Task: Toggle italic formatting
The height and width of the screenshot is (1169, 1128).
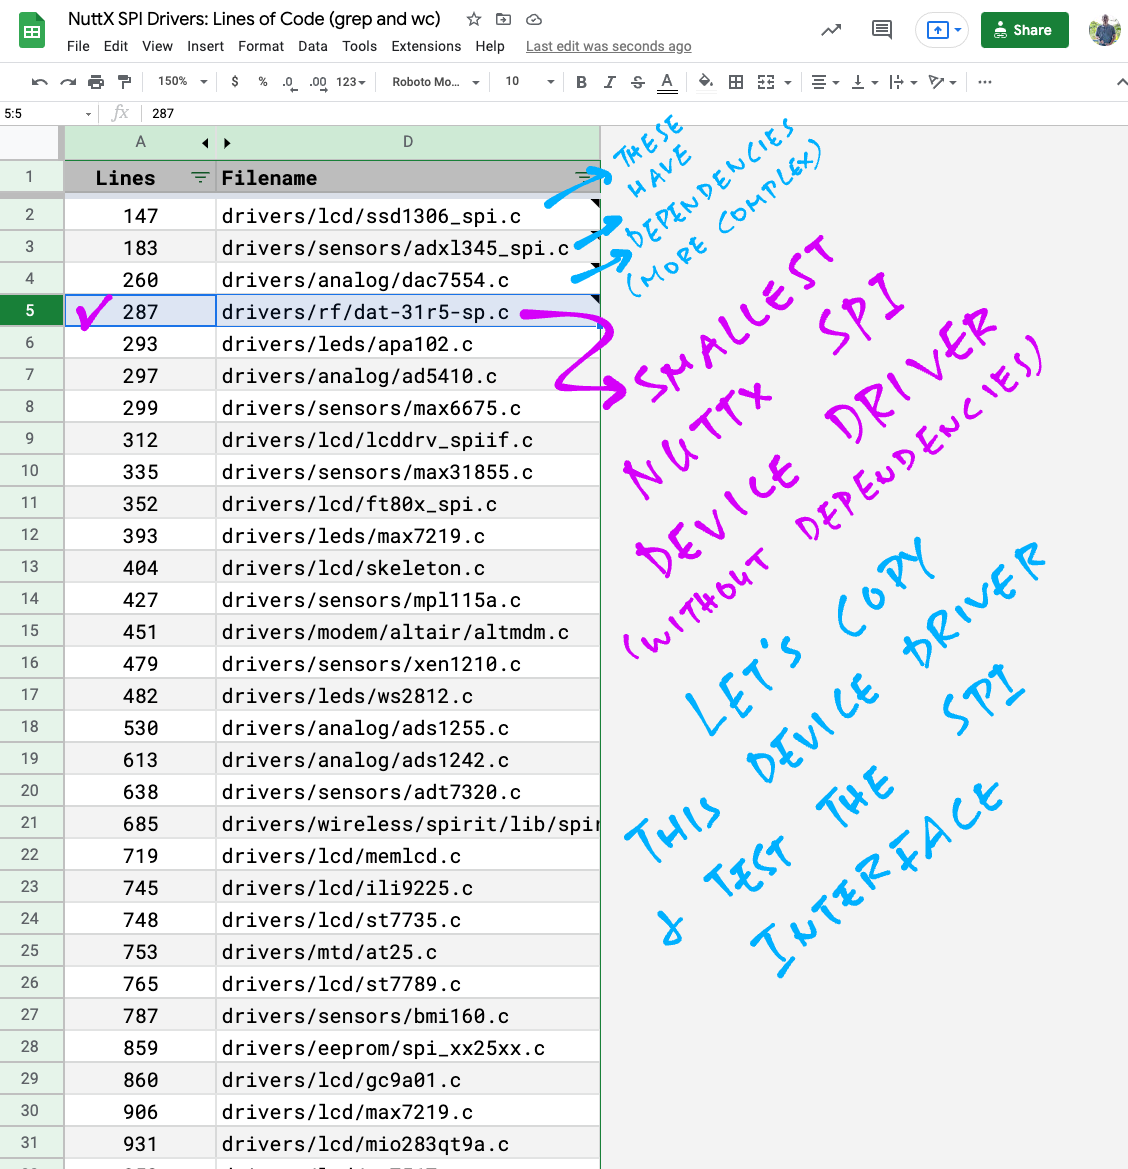Action: click(x=609, y=82)
